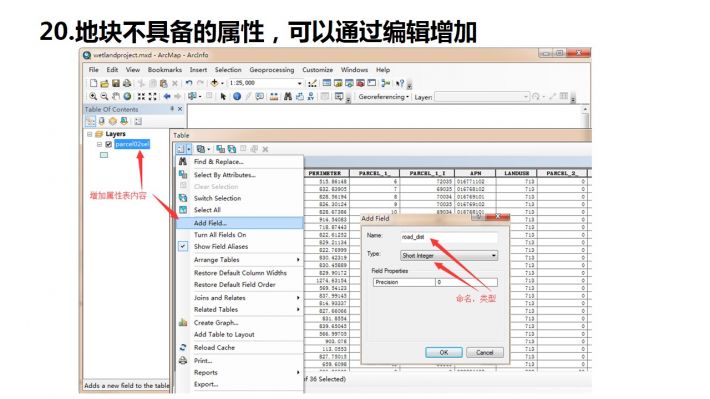Click the Save icon in the Standard toolbar

click(116, 83)
